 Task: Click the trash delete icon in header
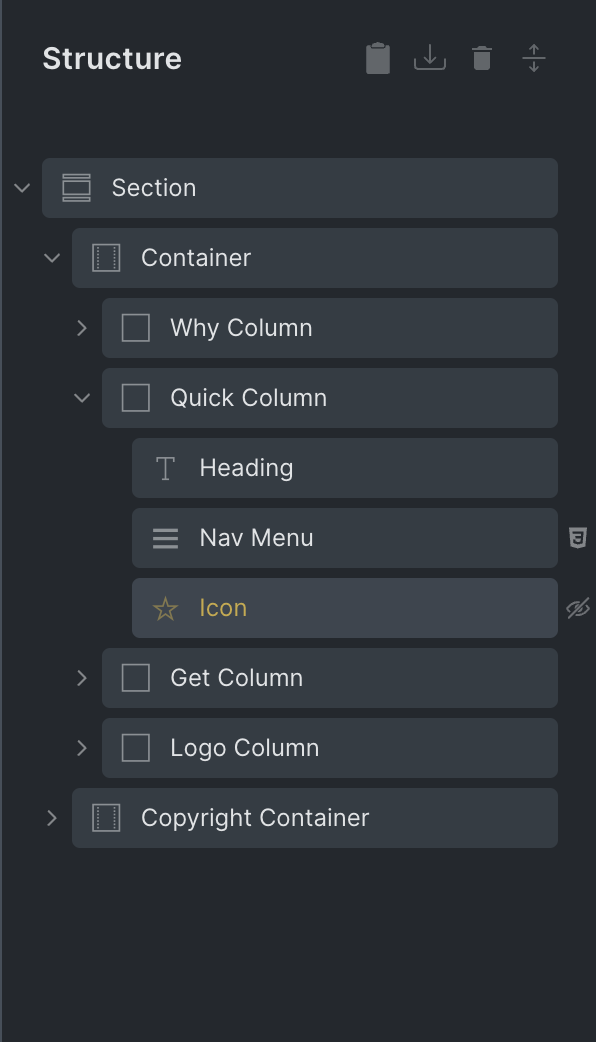pos(482,58)
